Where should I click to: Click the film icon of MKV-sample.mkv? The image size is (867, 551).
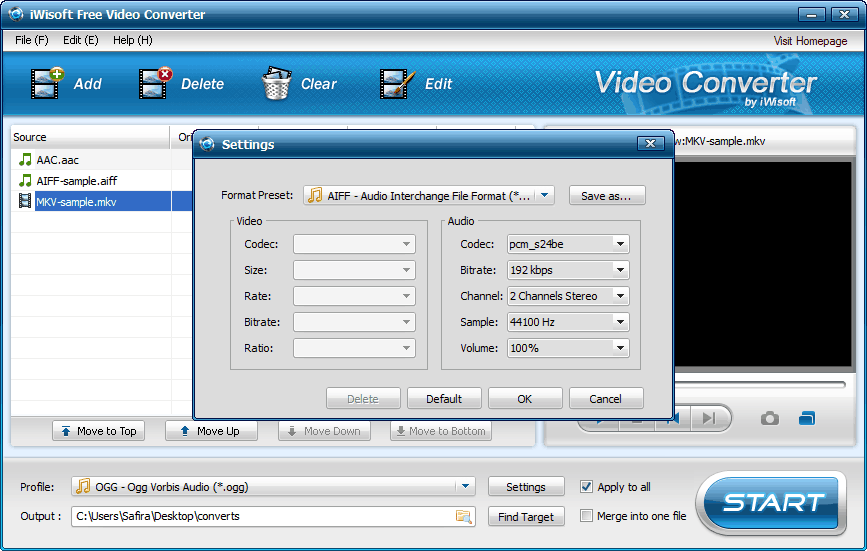pyautogui.click(x=25, y=201)
